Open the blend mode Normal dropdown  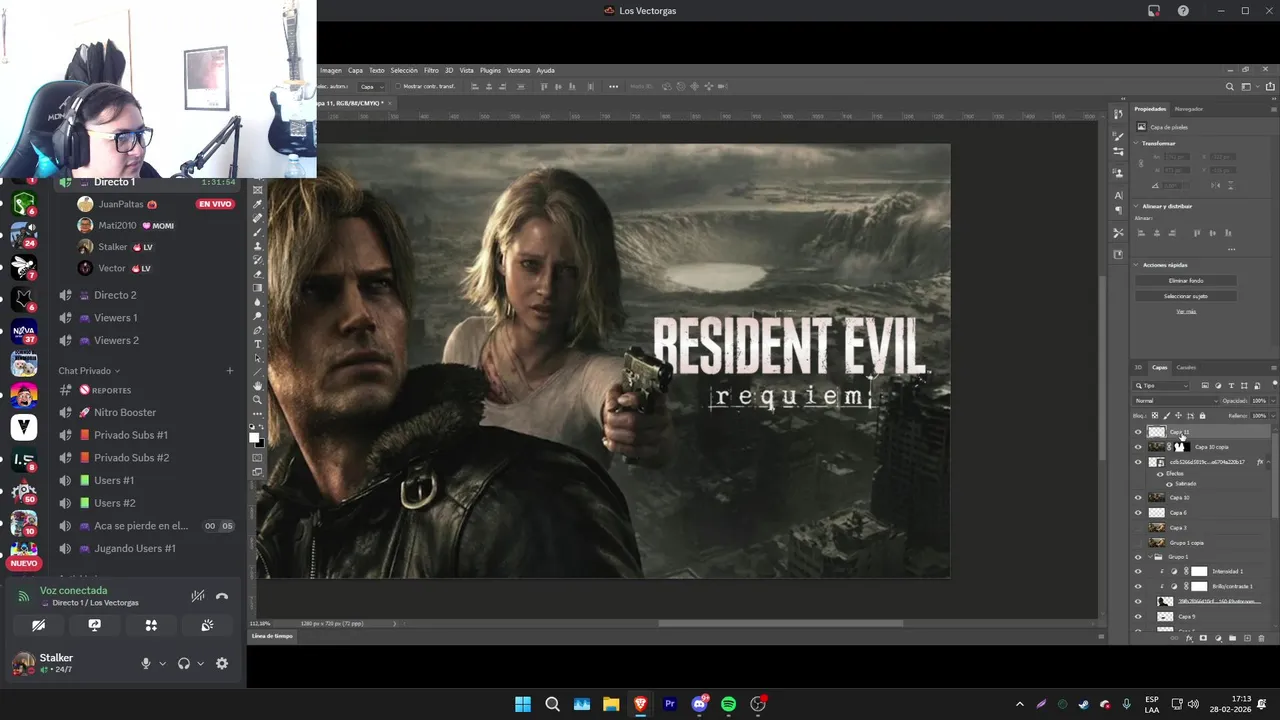(1176, 401)
